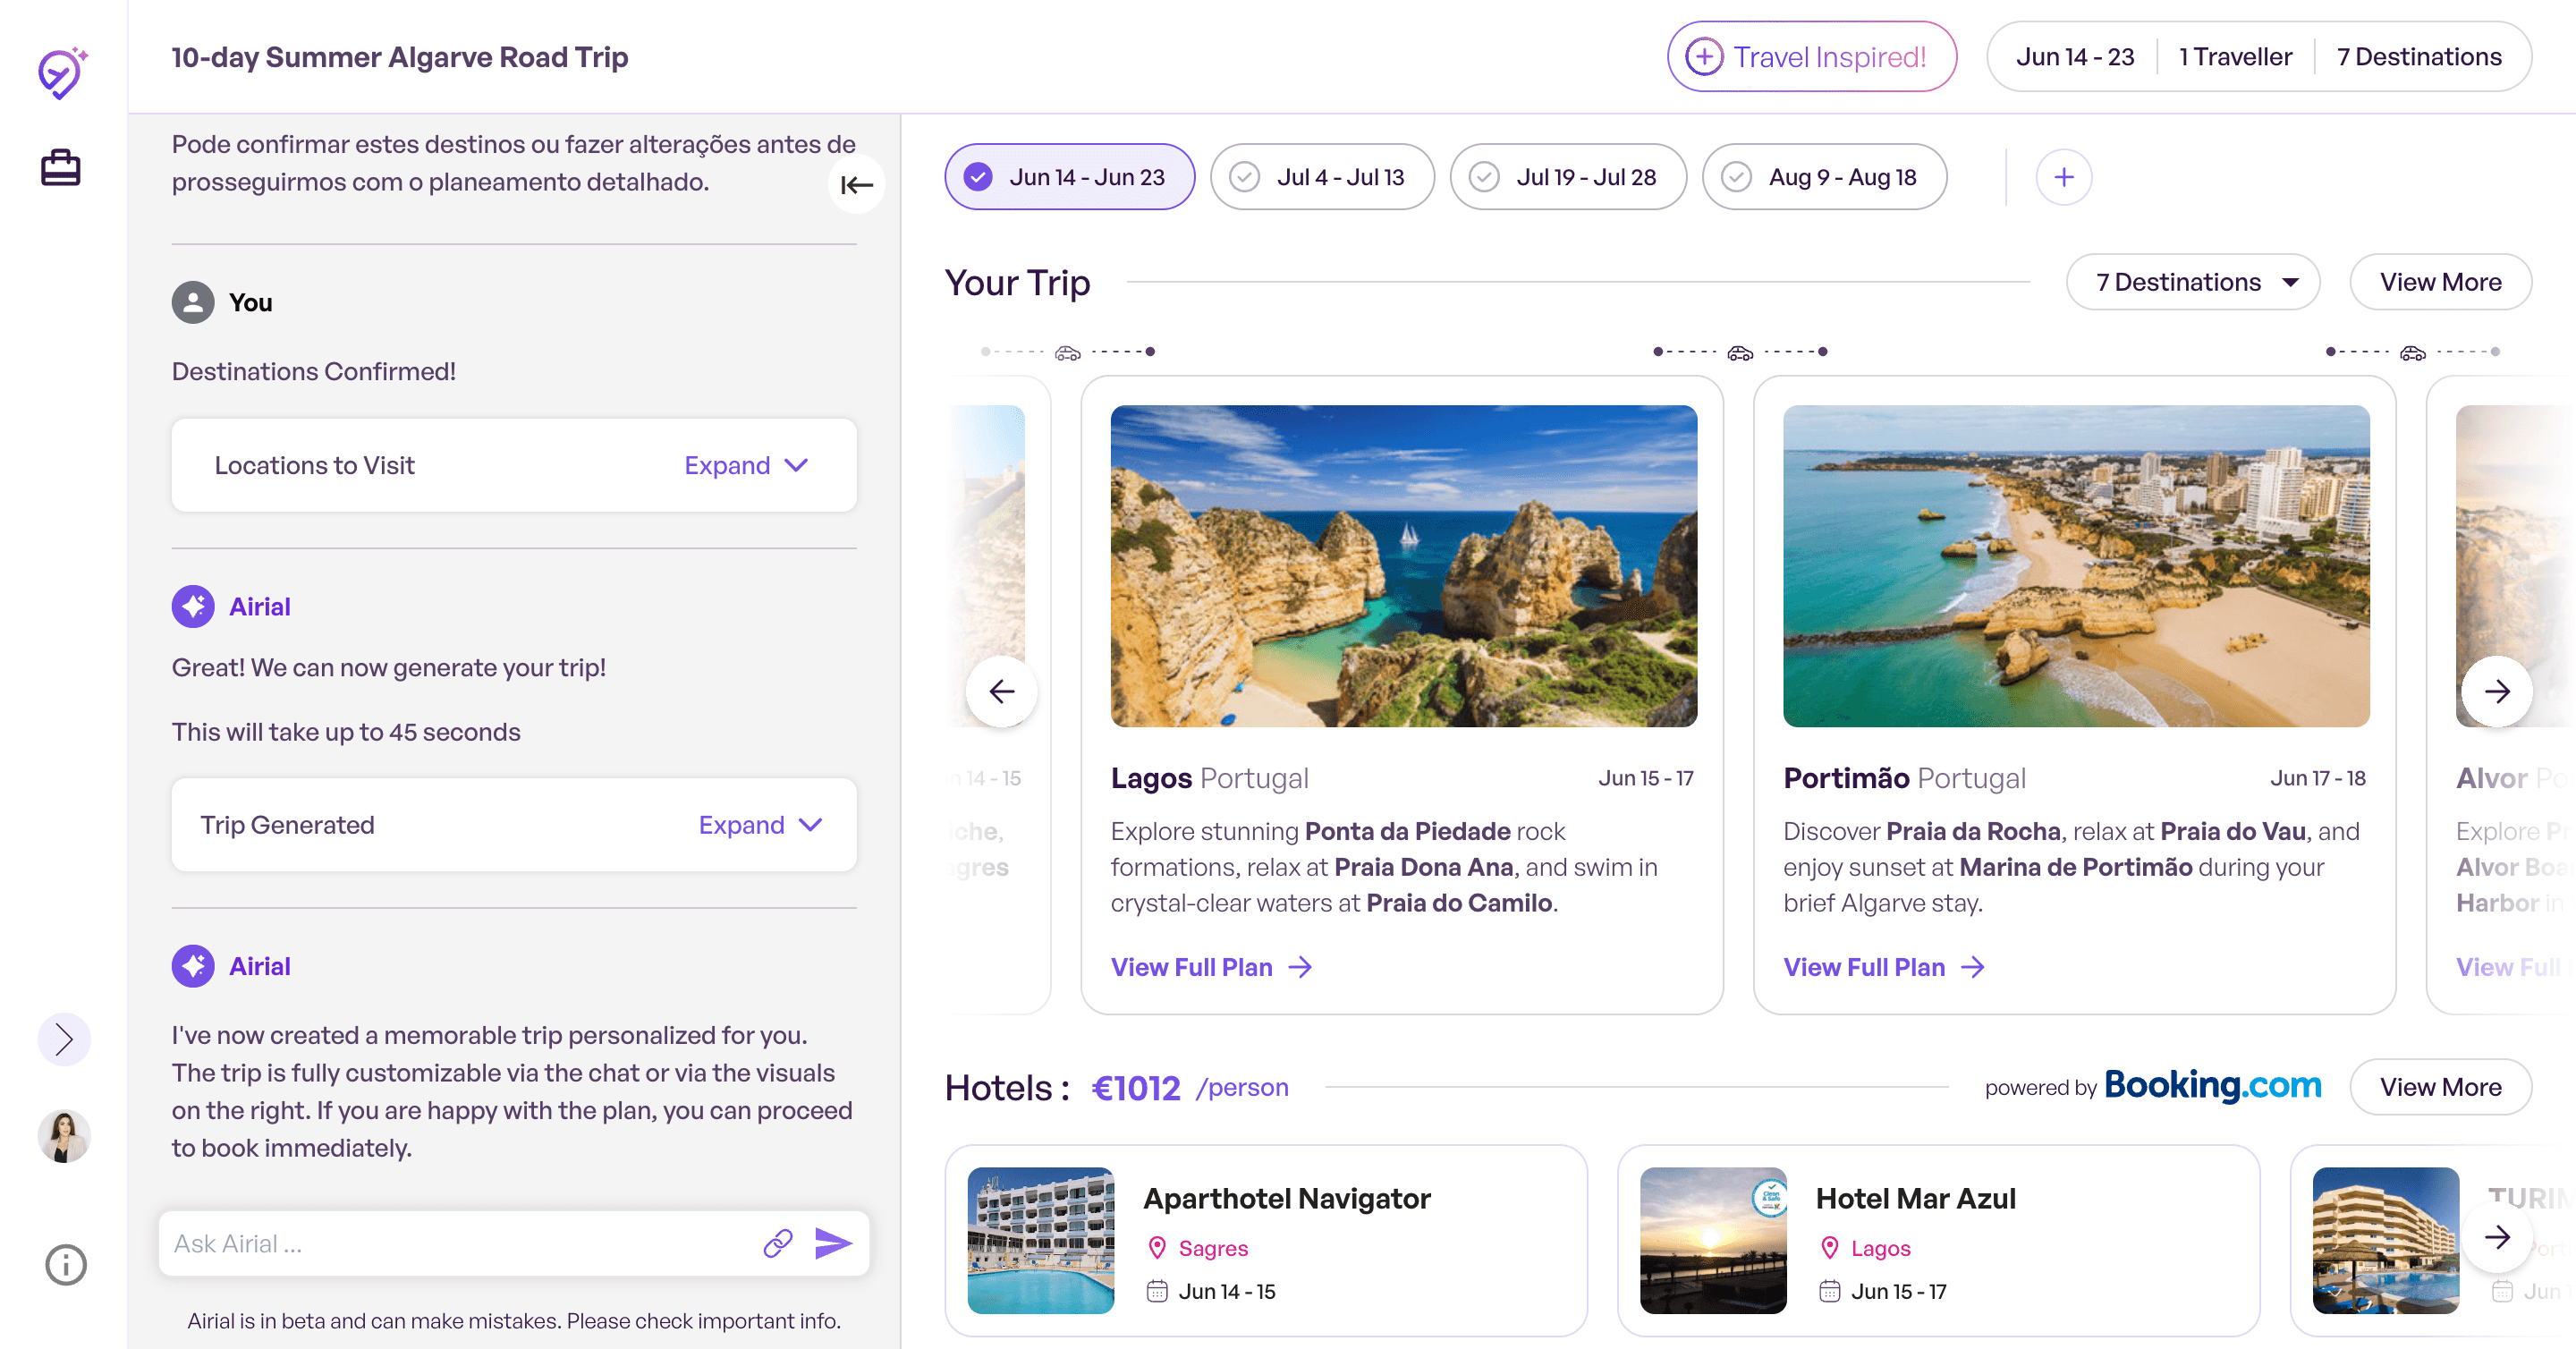Expand the Trip Generated section

click(x=760, y=825)
